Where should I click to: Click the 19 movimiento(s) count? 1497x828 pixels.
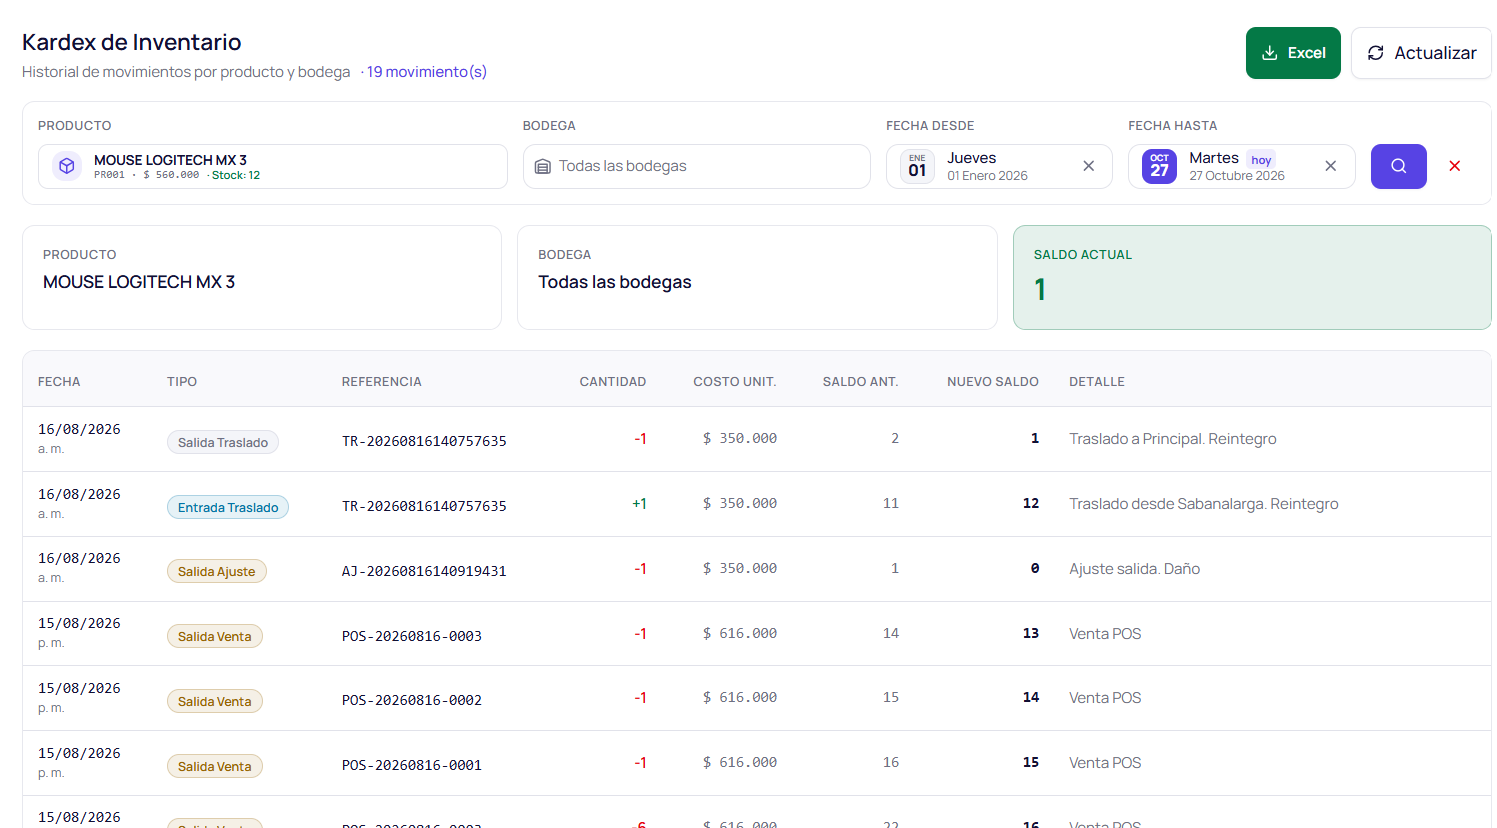point(427,72)
